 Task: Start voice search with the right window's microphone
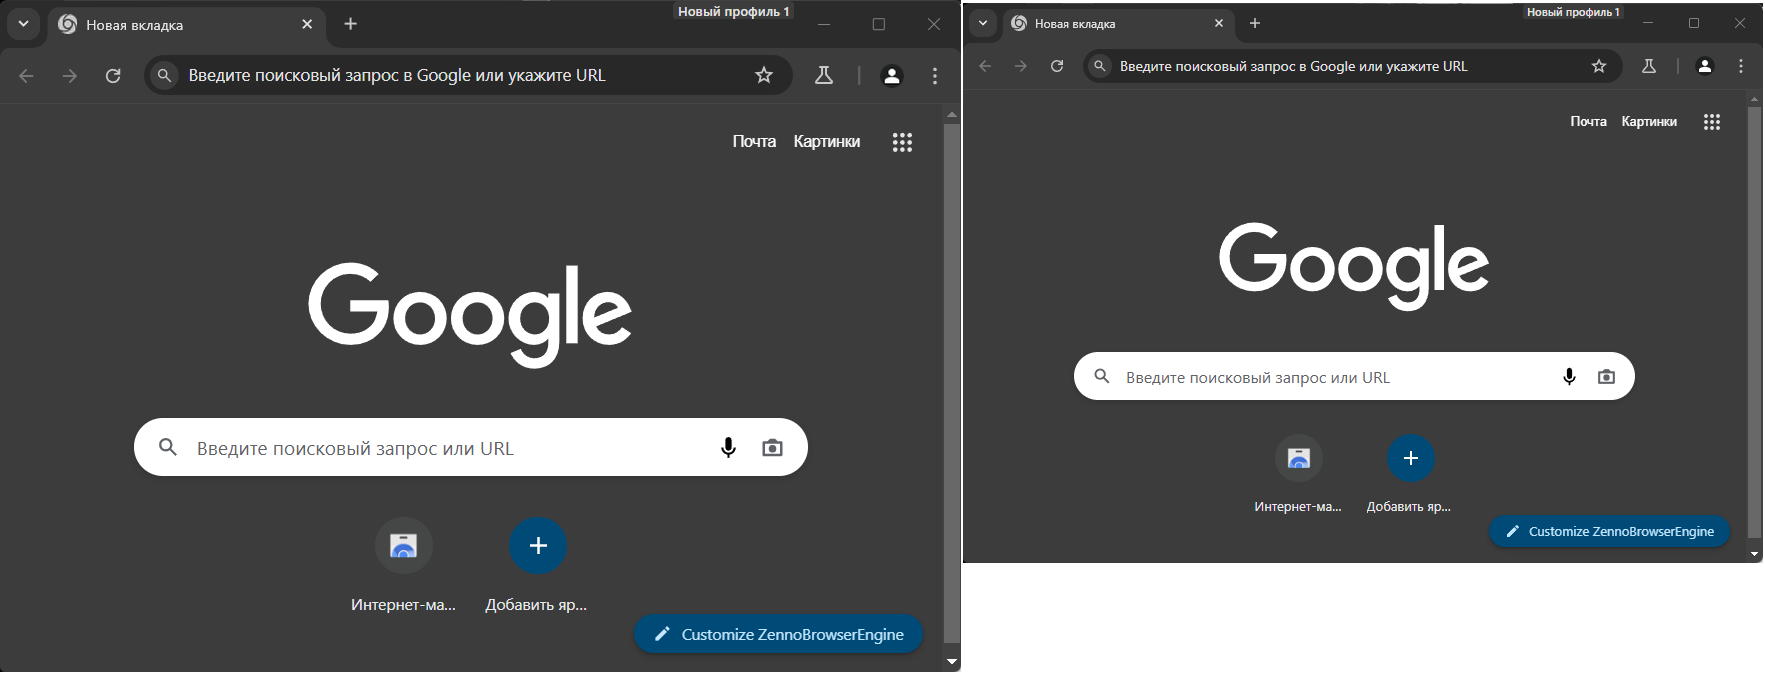coord(1569,377)
